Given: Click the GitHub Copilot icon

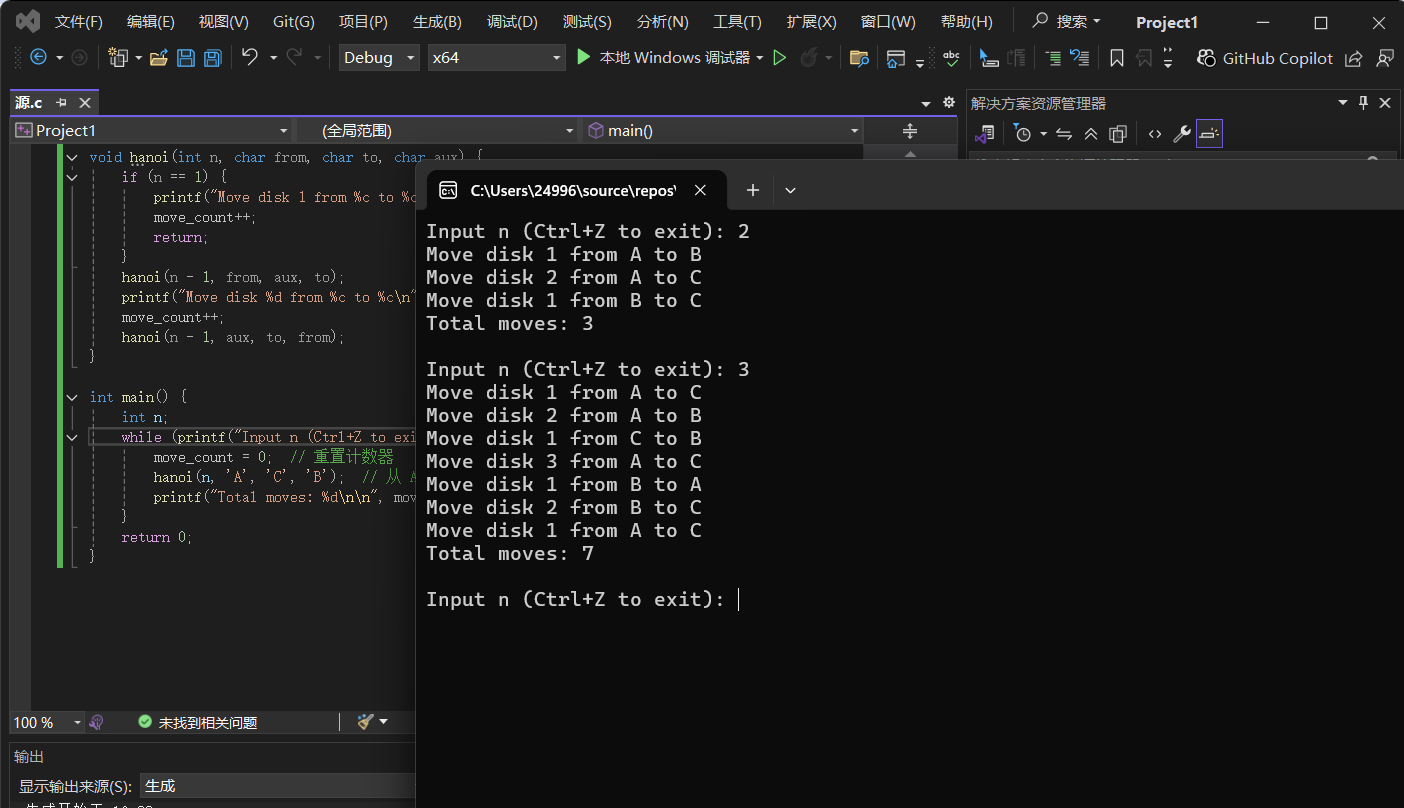Looking at the screenshot, I should pyautogui.click(x=1206, y=58).
